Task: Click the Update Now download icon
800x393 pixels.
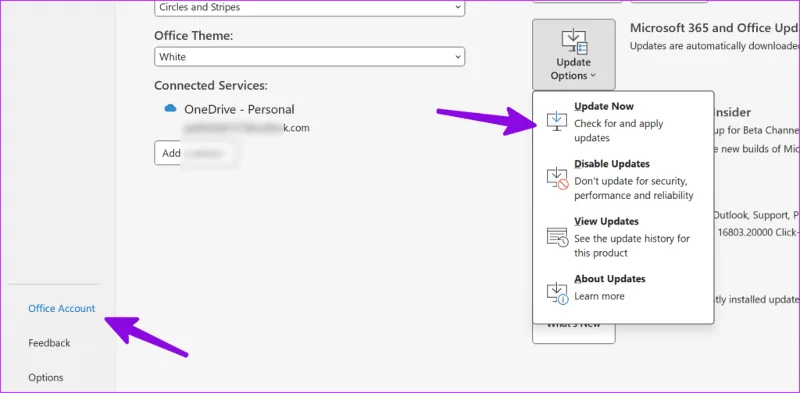Action: 557,121
